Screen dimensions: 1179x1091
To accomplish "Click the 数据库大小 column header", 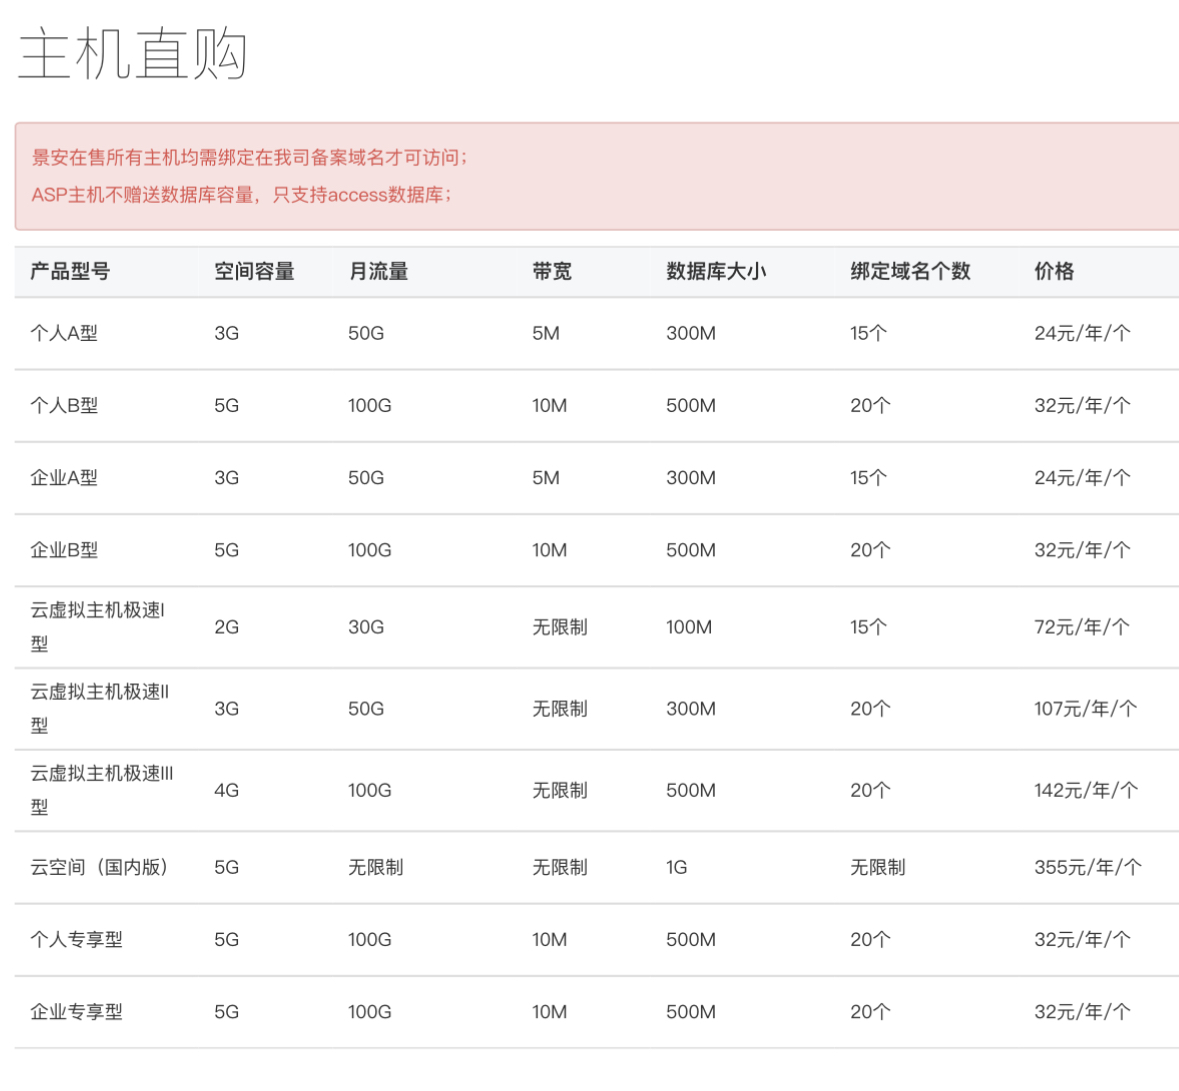I will click(716, 271).
